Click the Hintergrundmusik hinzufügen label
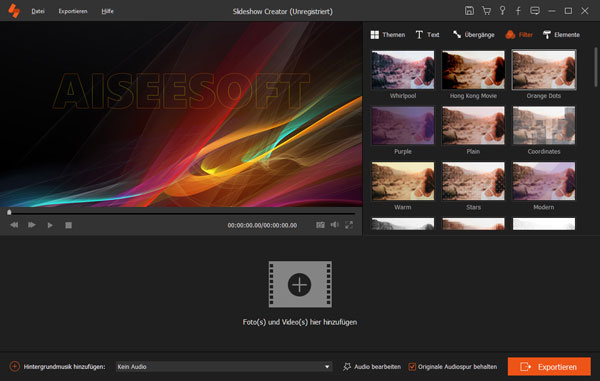The width and height of the screenshot is (600, 381). [64, 366]
